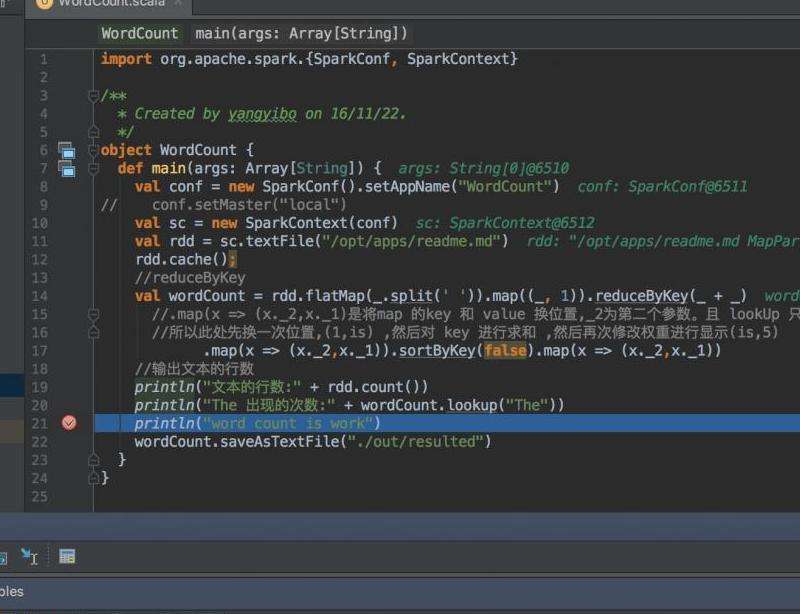Image resolution: width=800 pixels, height=614 pixels.
Task: Remove the breakpoint on line 21
Action: [68, 423]
